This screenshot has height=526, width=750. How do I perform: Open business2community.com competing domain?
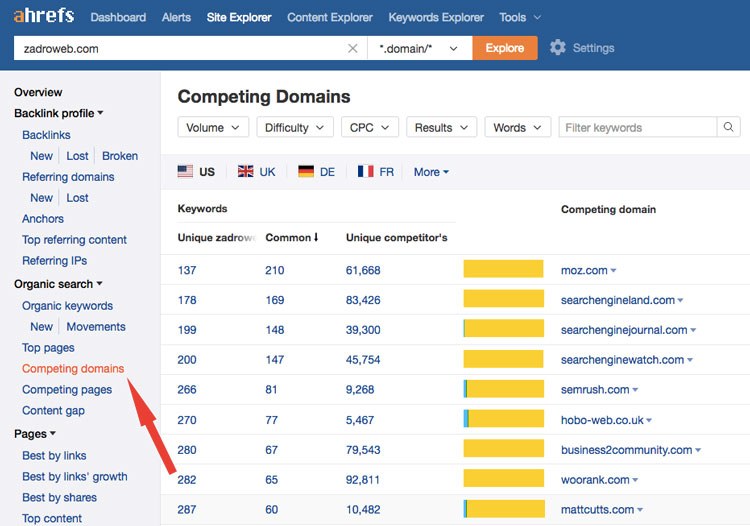626,450
